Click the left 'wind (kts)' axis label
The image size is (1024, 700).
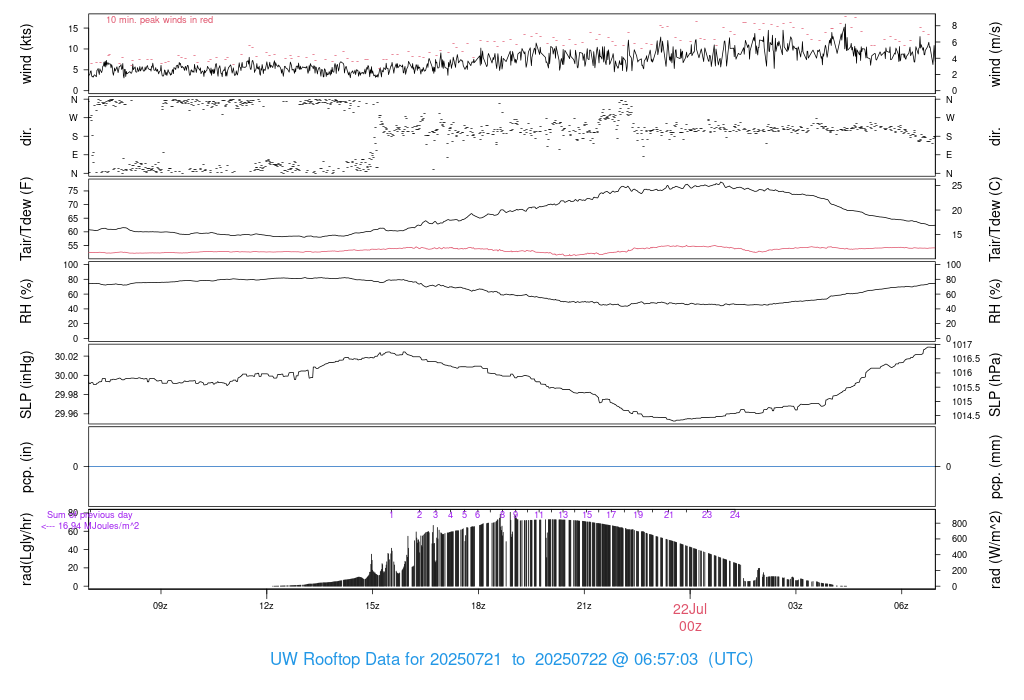(26, 54)
